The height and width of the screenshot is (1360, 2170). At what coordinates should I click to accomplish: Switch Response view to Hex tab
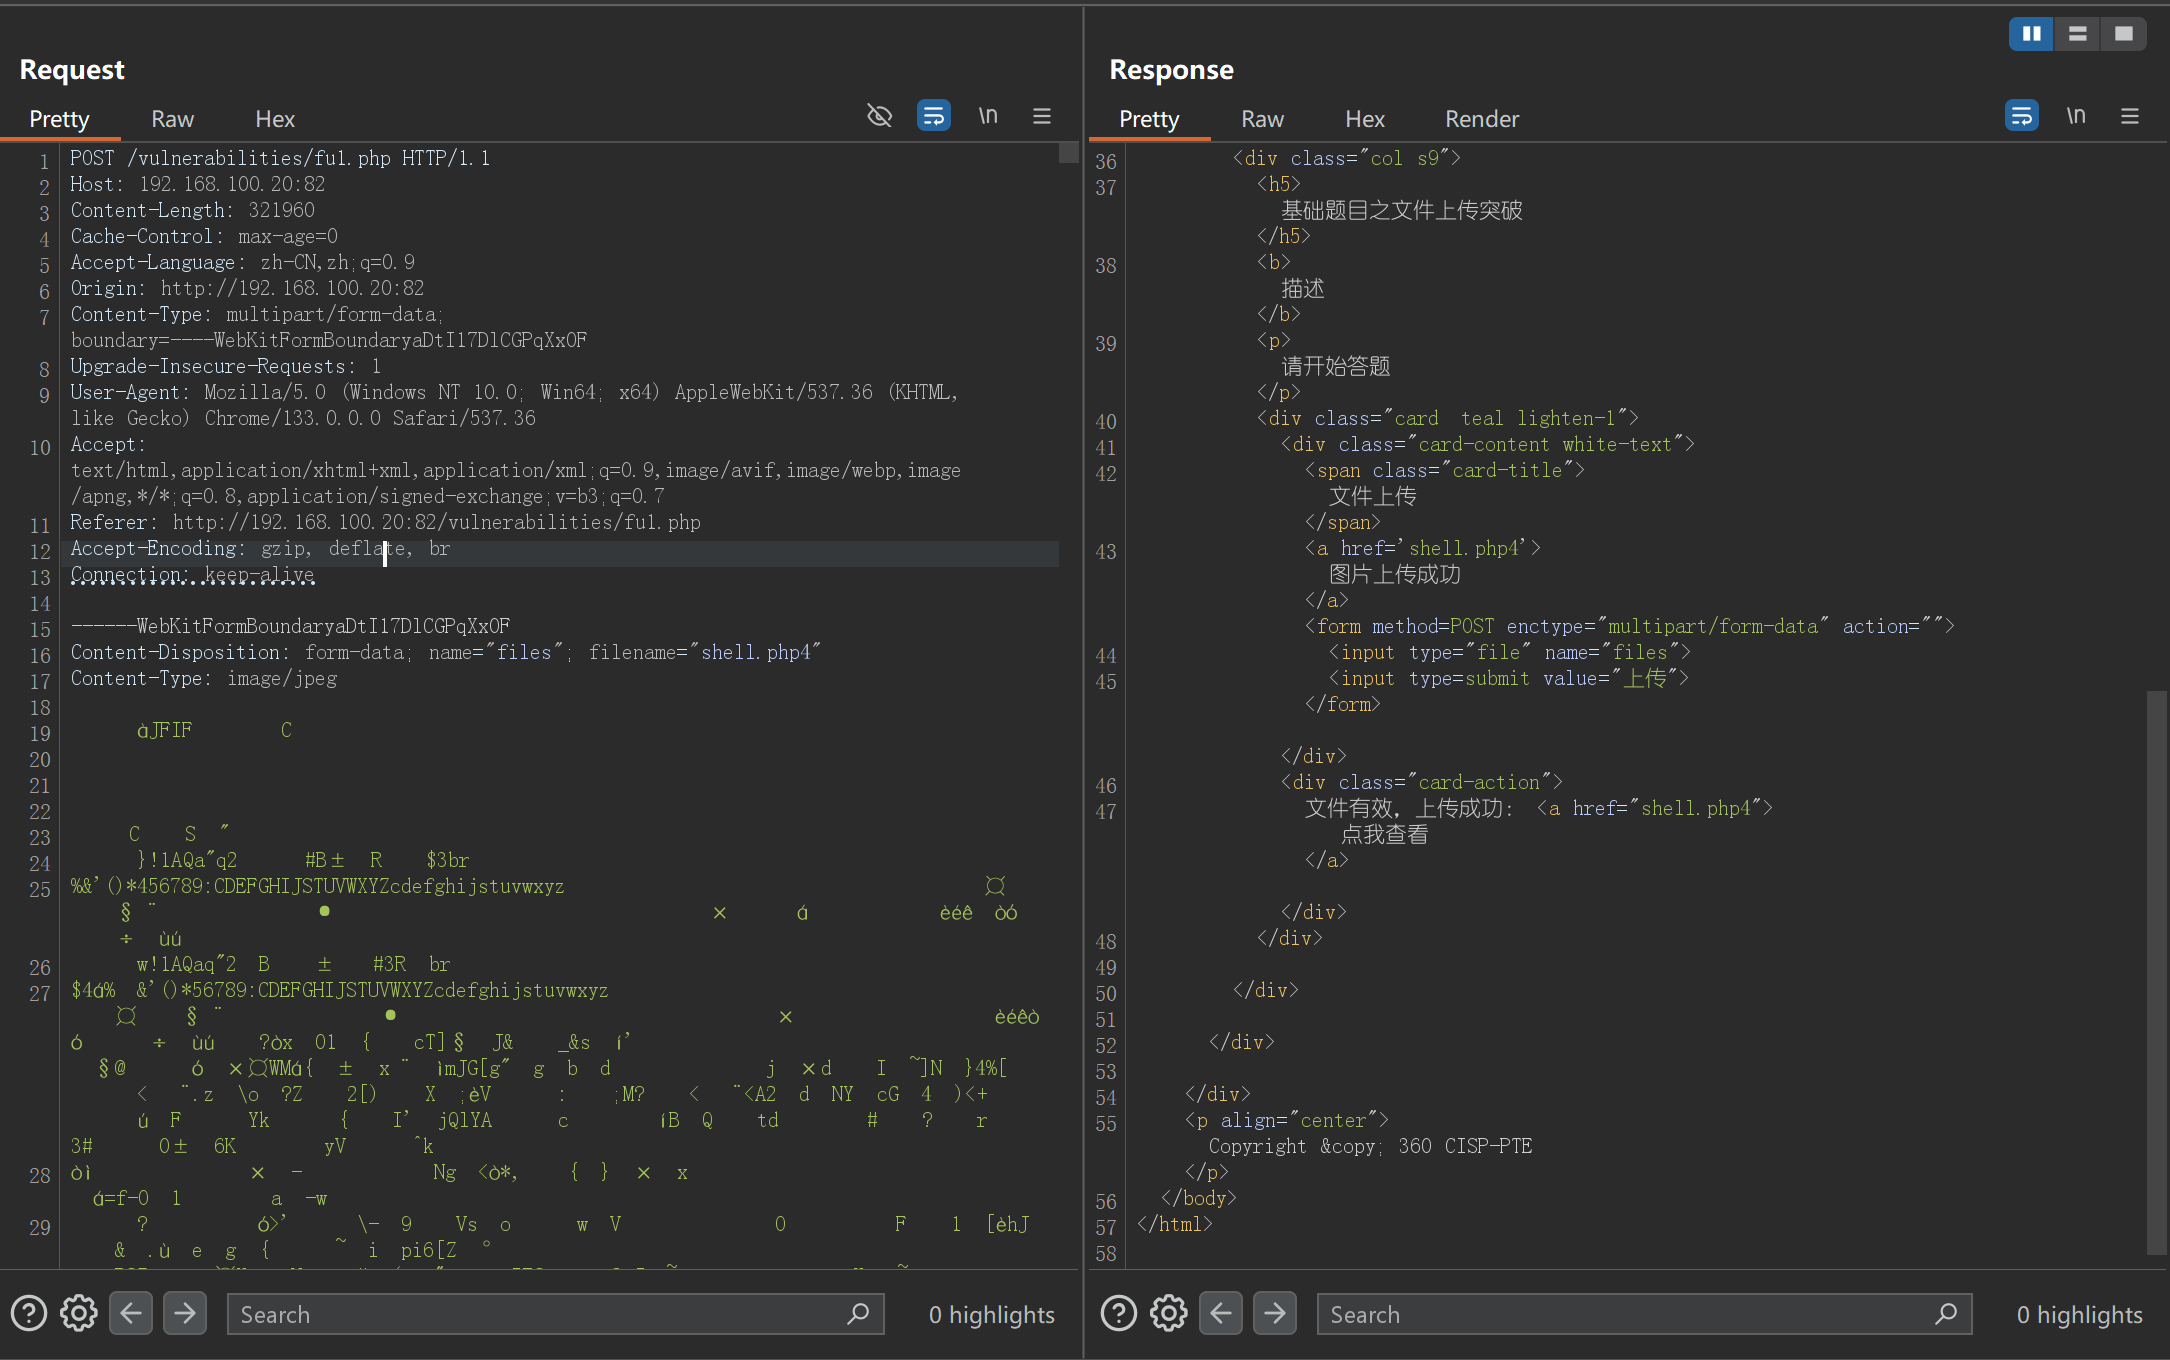[x=1364, y=119]
